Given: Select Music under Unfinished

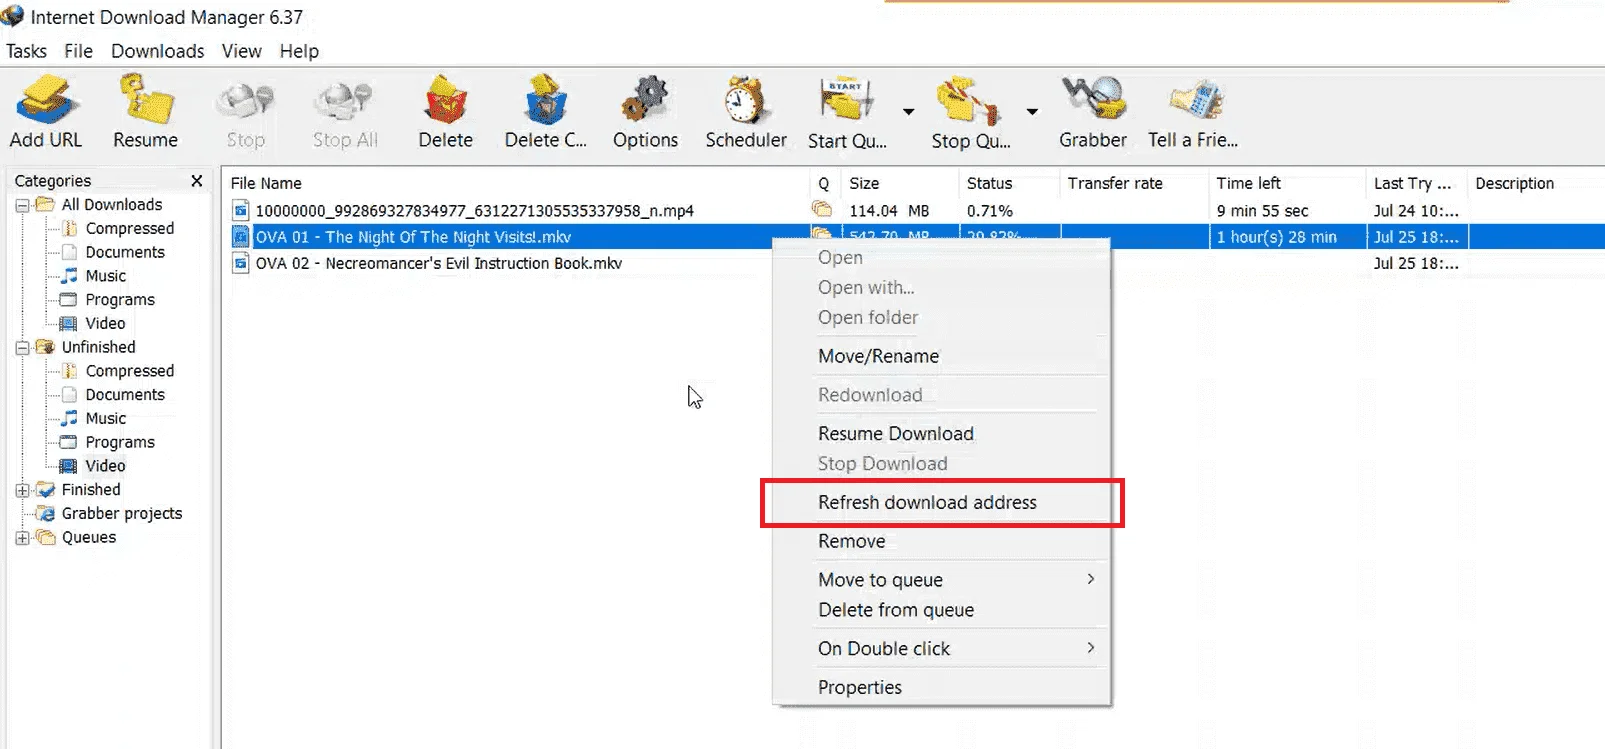Looking at the screenshot, I should tap(106, 419).
